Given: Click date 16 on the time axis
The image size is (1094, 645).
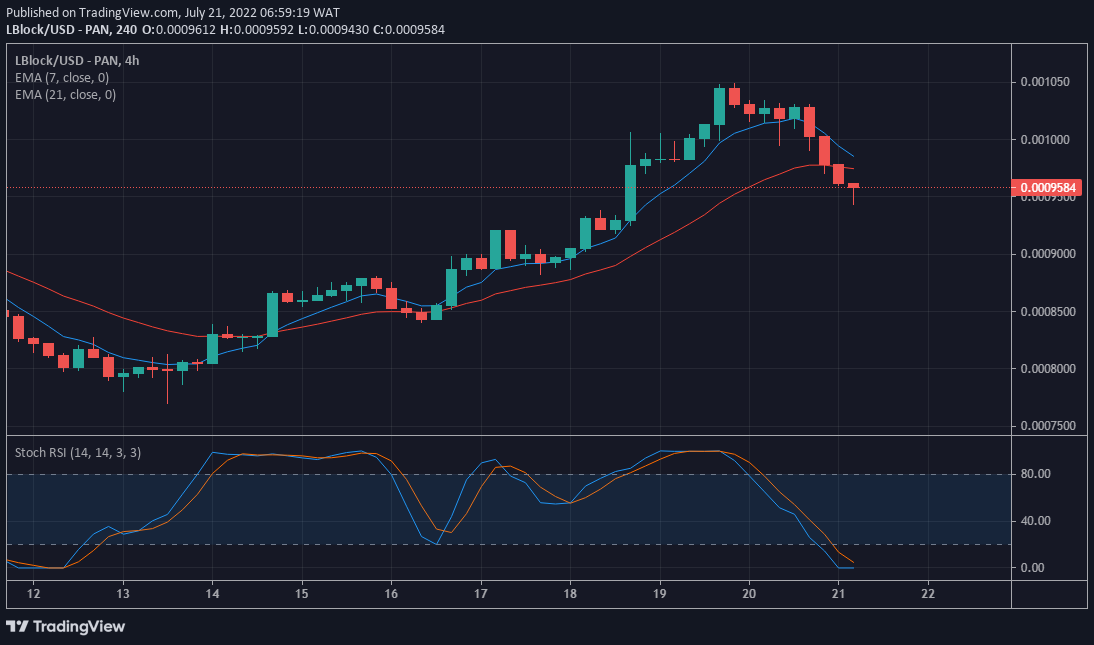Looking at the screenshot, I should coord(391,594).
